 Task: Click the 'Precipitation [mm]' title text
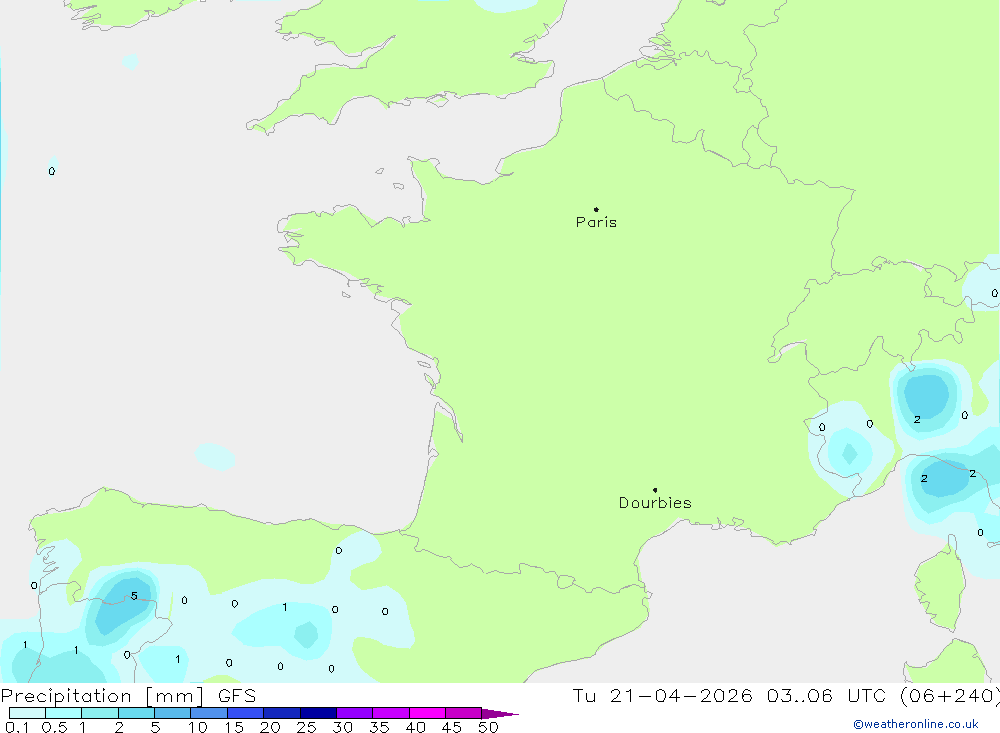[102, 696]
